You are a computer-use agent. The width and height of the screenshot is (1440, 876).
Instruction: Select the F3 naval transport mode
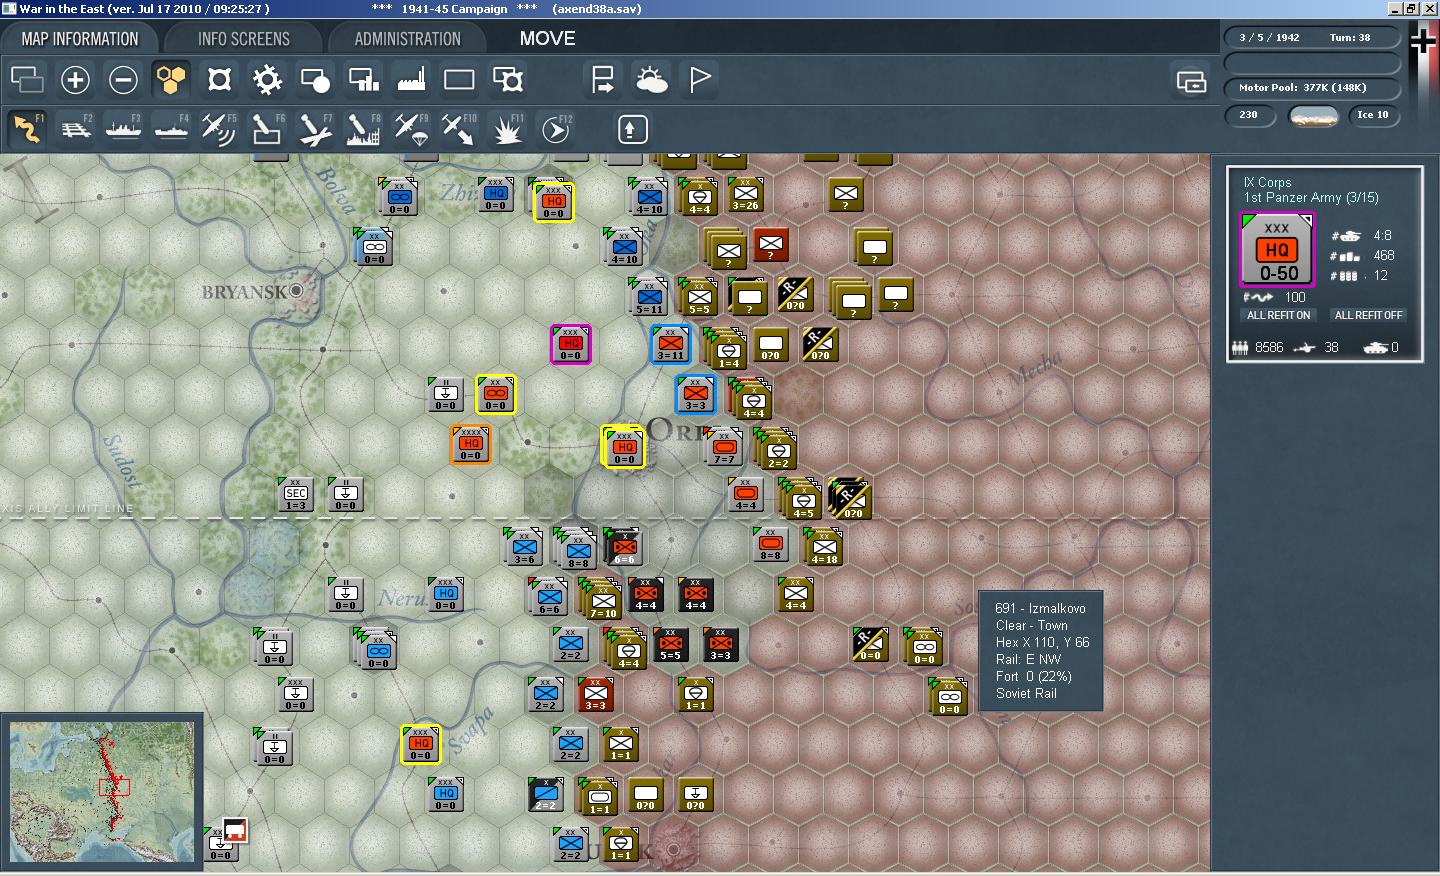pyautogui.click(x=123, y=128)
